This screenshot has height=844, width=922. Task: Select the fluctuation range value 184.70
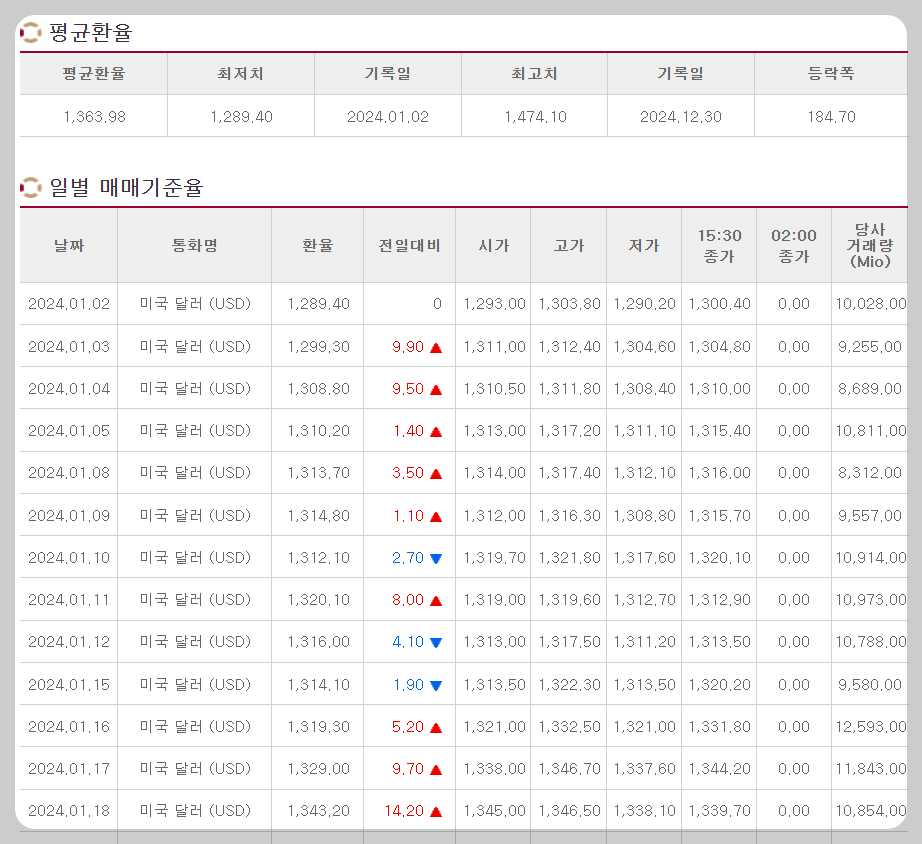click(831, 116)
